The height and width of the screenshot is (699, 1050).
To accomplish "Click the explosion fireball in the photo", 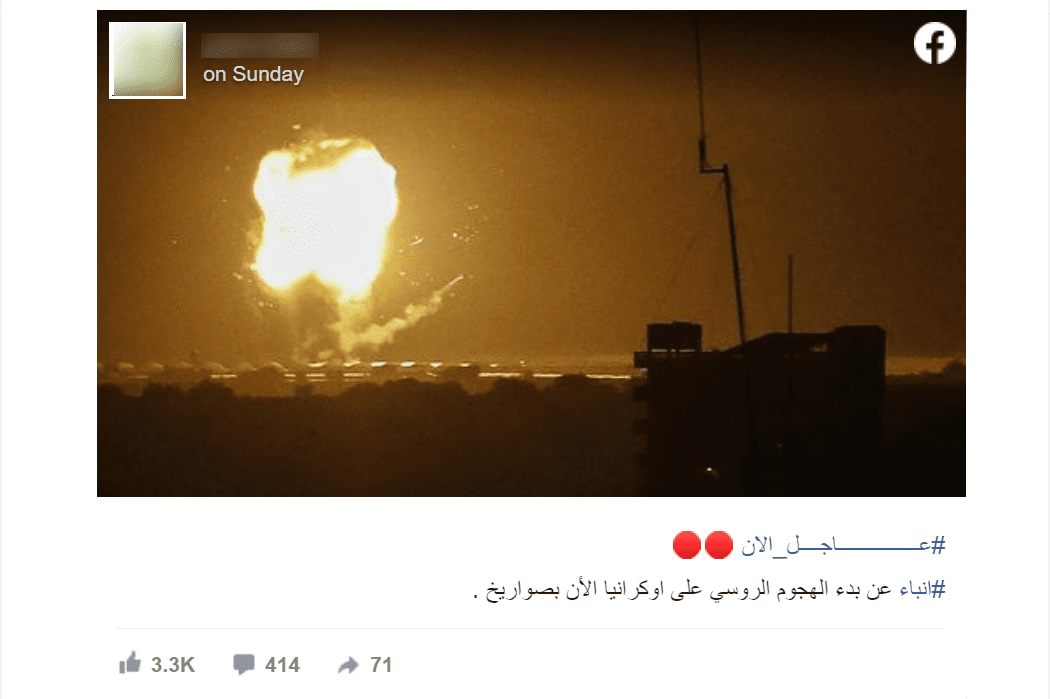I will 325,214.
